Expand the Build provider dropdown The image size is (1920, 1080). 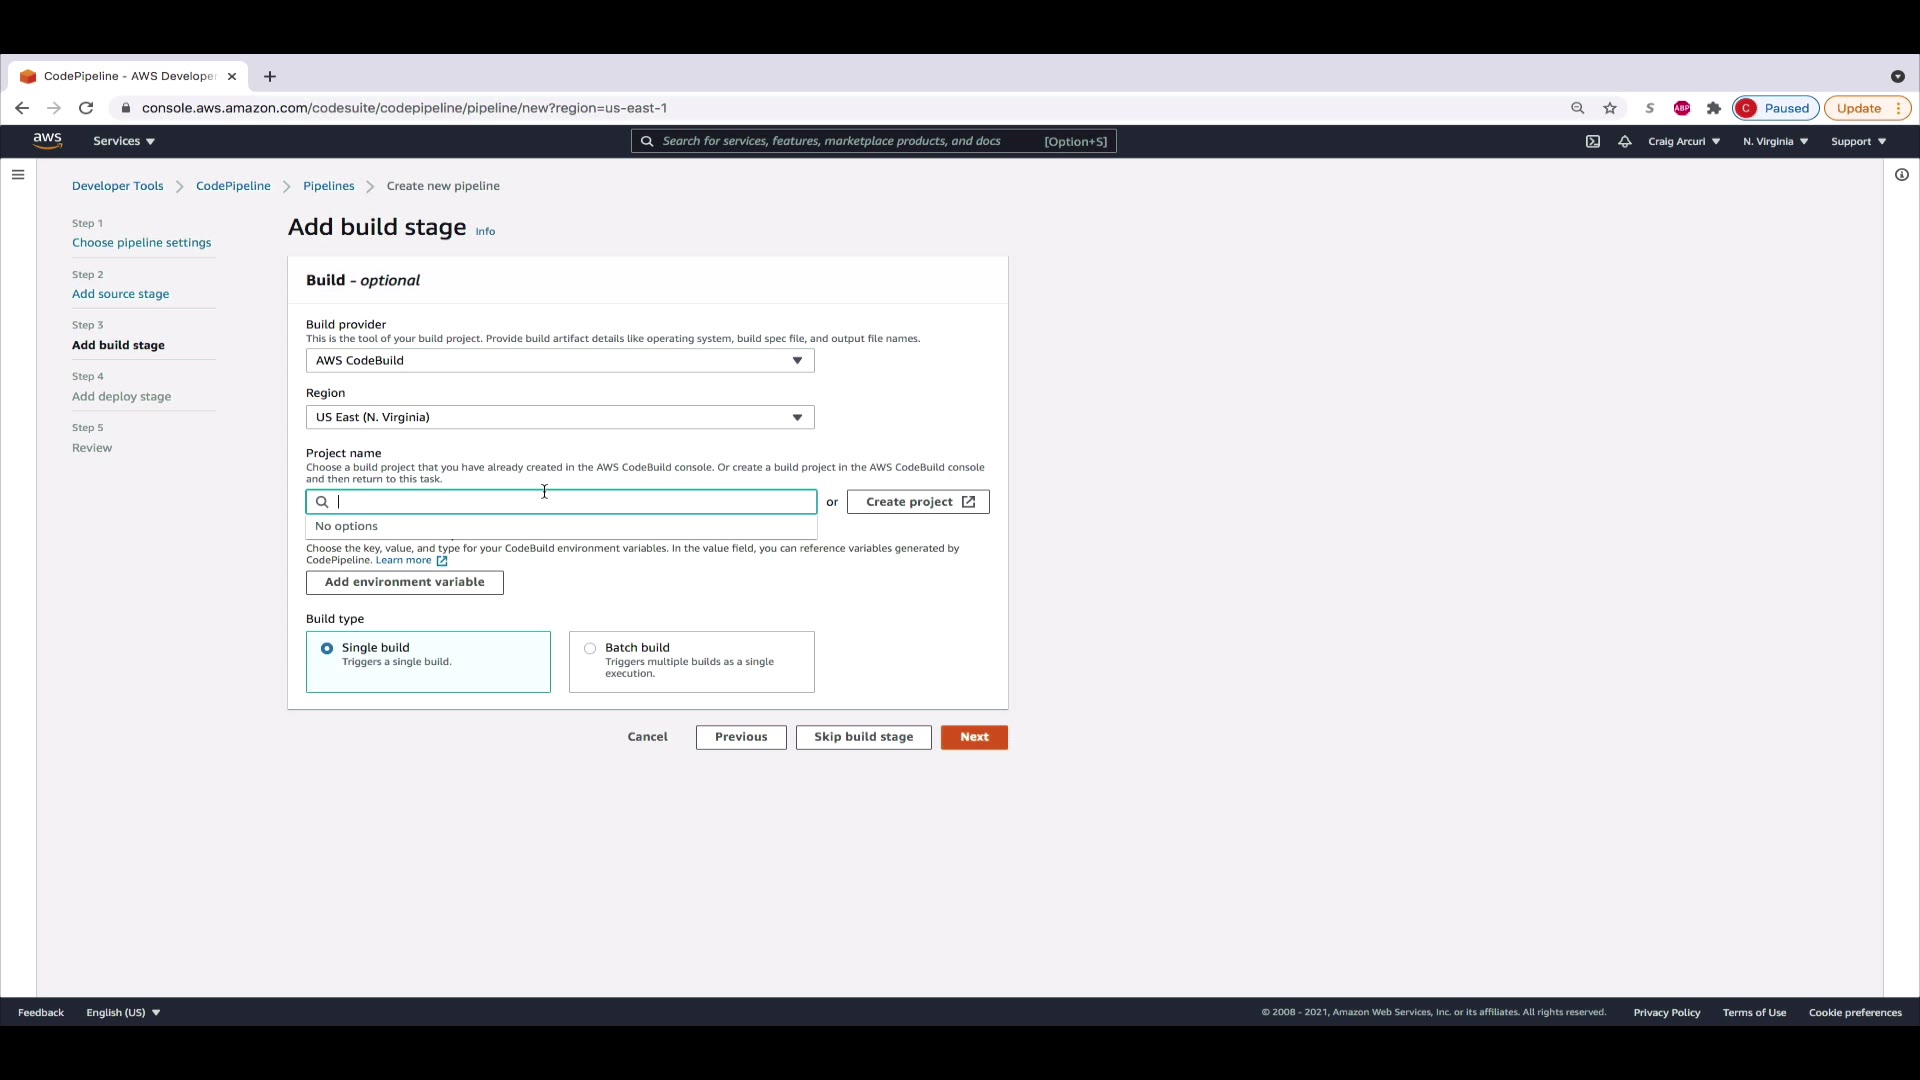click(x=560, y=361)
